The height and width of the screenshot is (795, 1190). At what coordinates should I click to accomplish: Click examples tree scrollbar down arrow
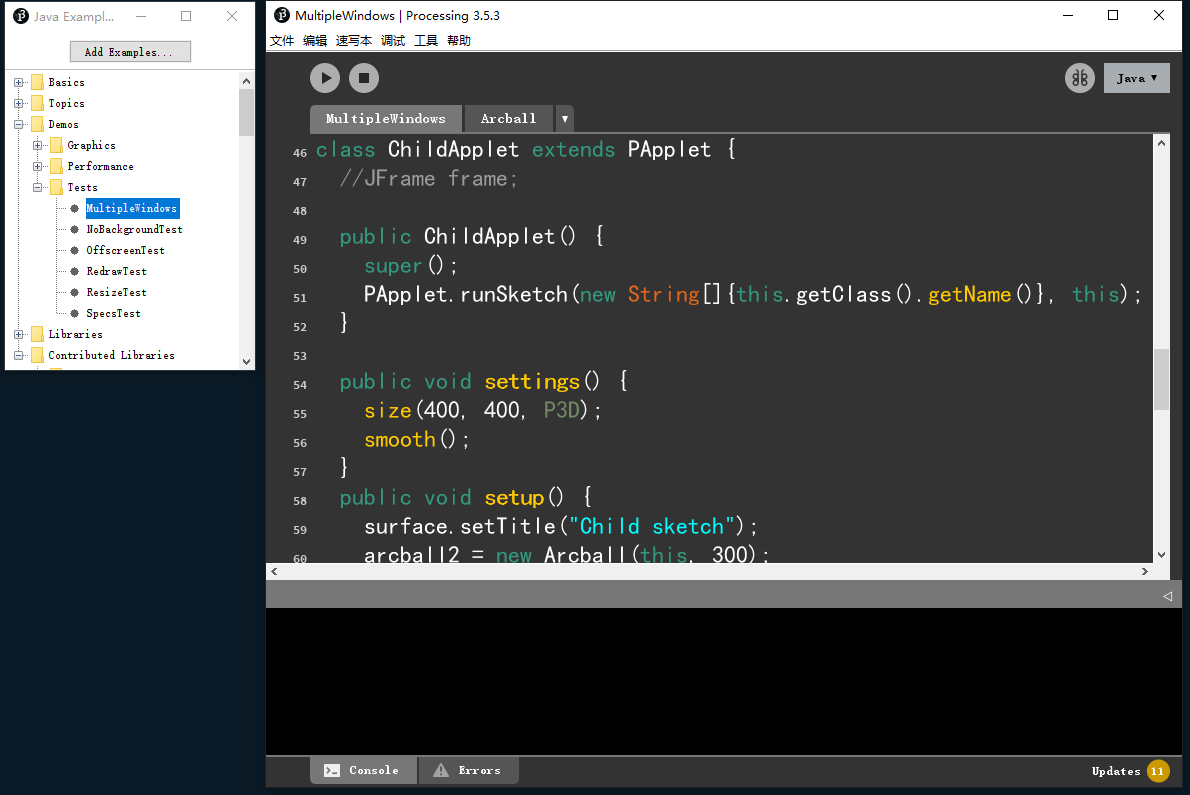pos(246,362)
